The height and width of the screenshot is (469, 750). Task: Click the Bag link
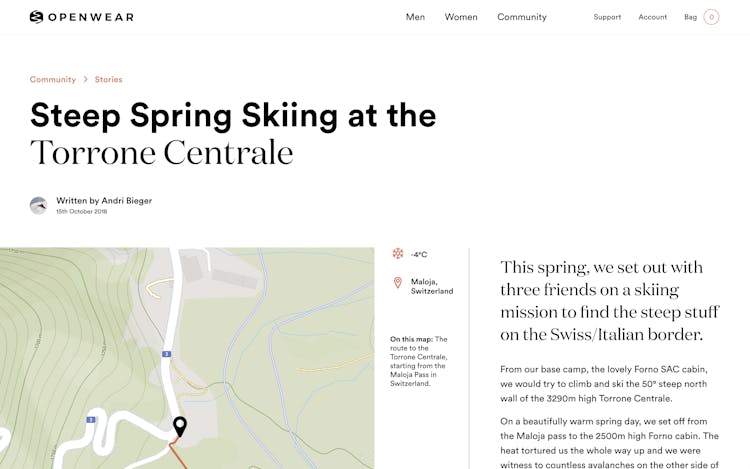tap(690, 17)
